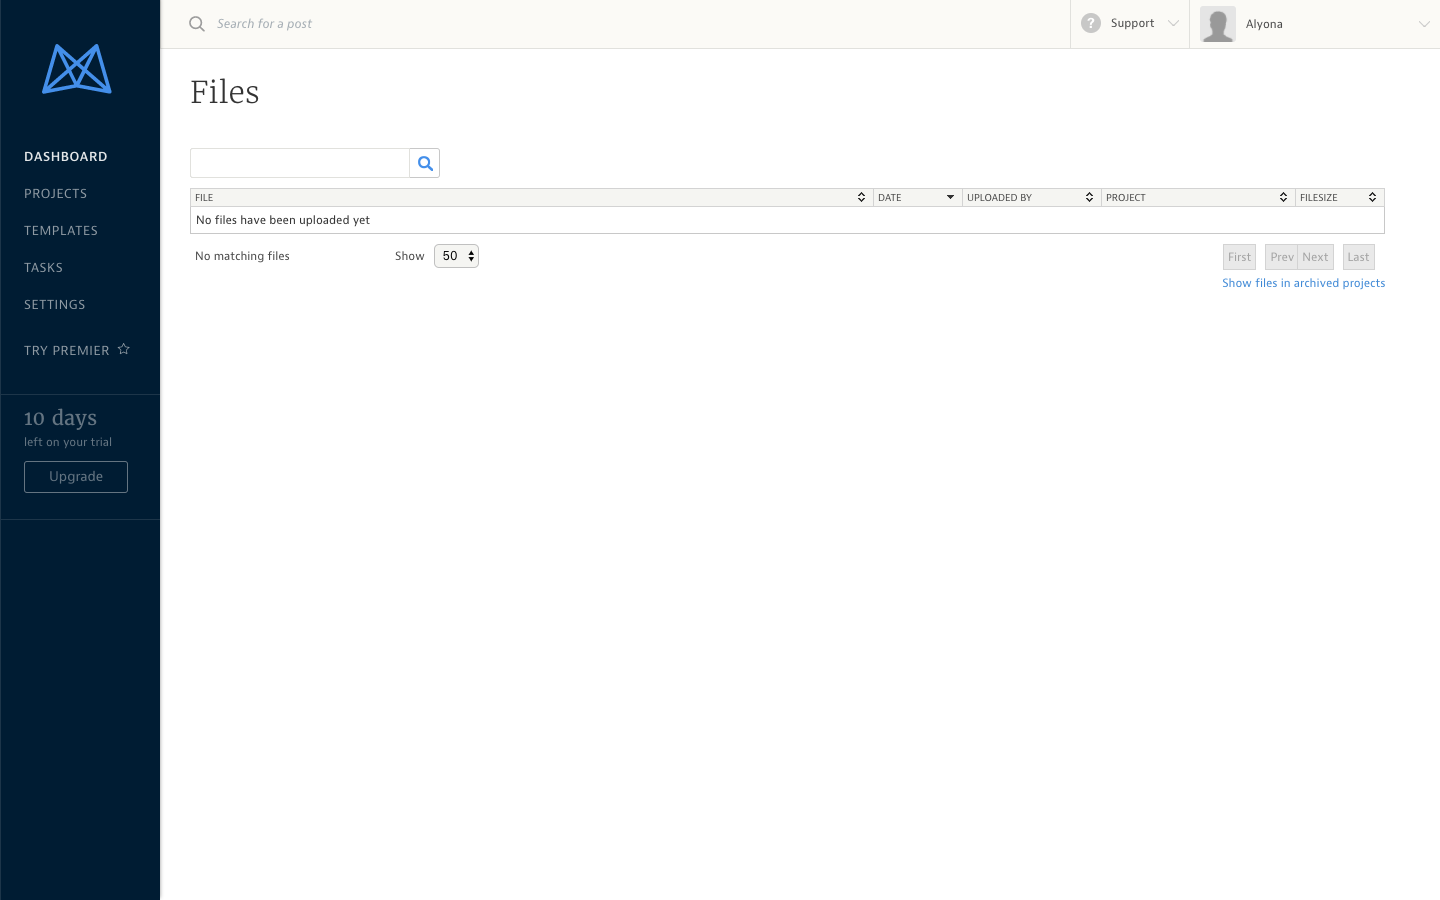This screenshot has height=900, width=1440.
Task: Open Settings from the sidebar
Action: (x=55, y=305)
